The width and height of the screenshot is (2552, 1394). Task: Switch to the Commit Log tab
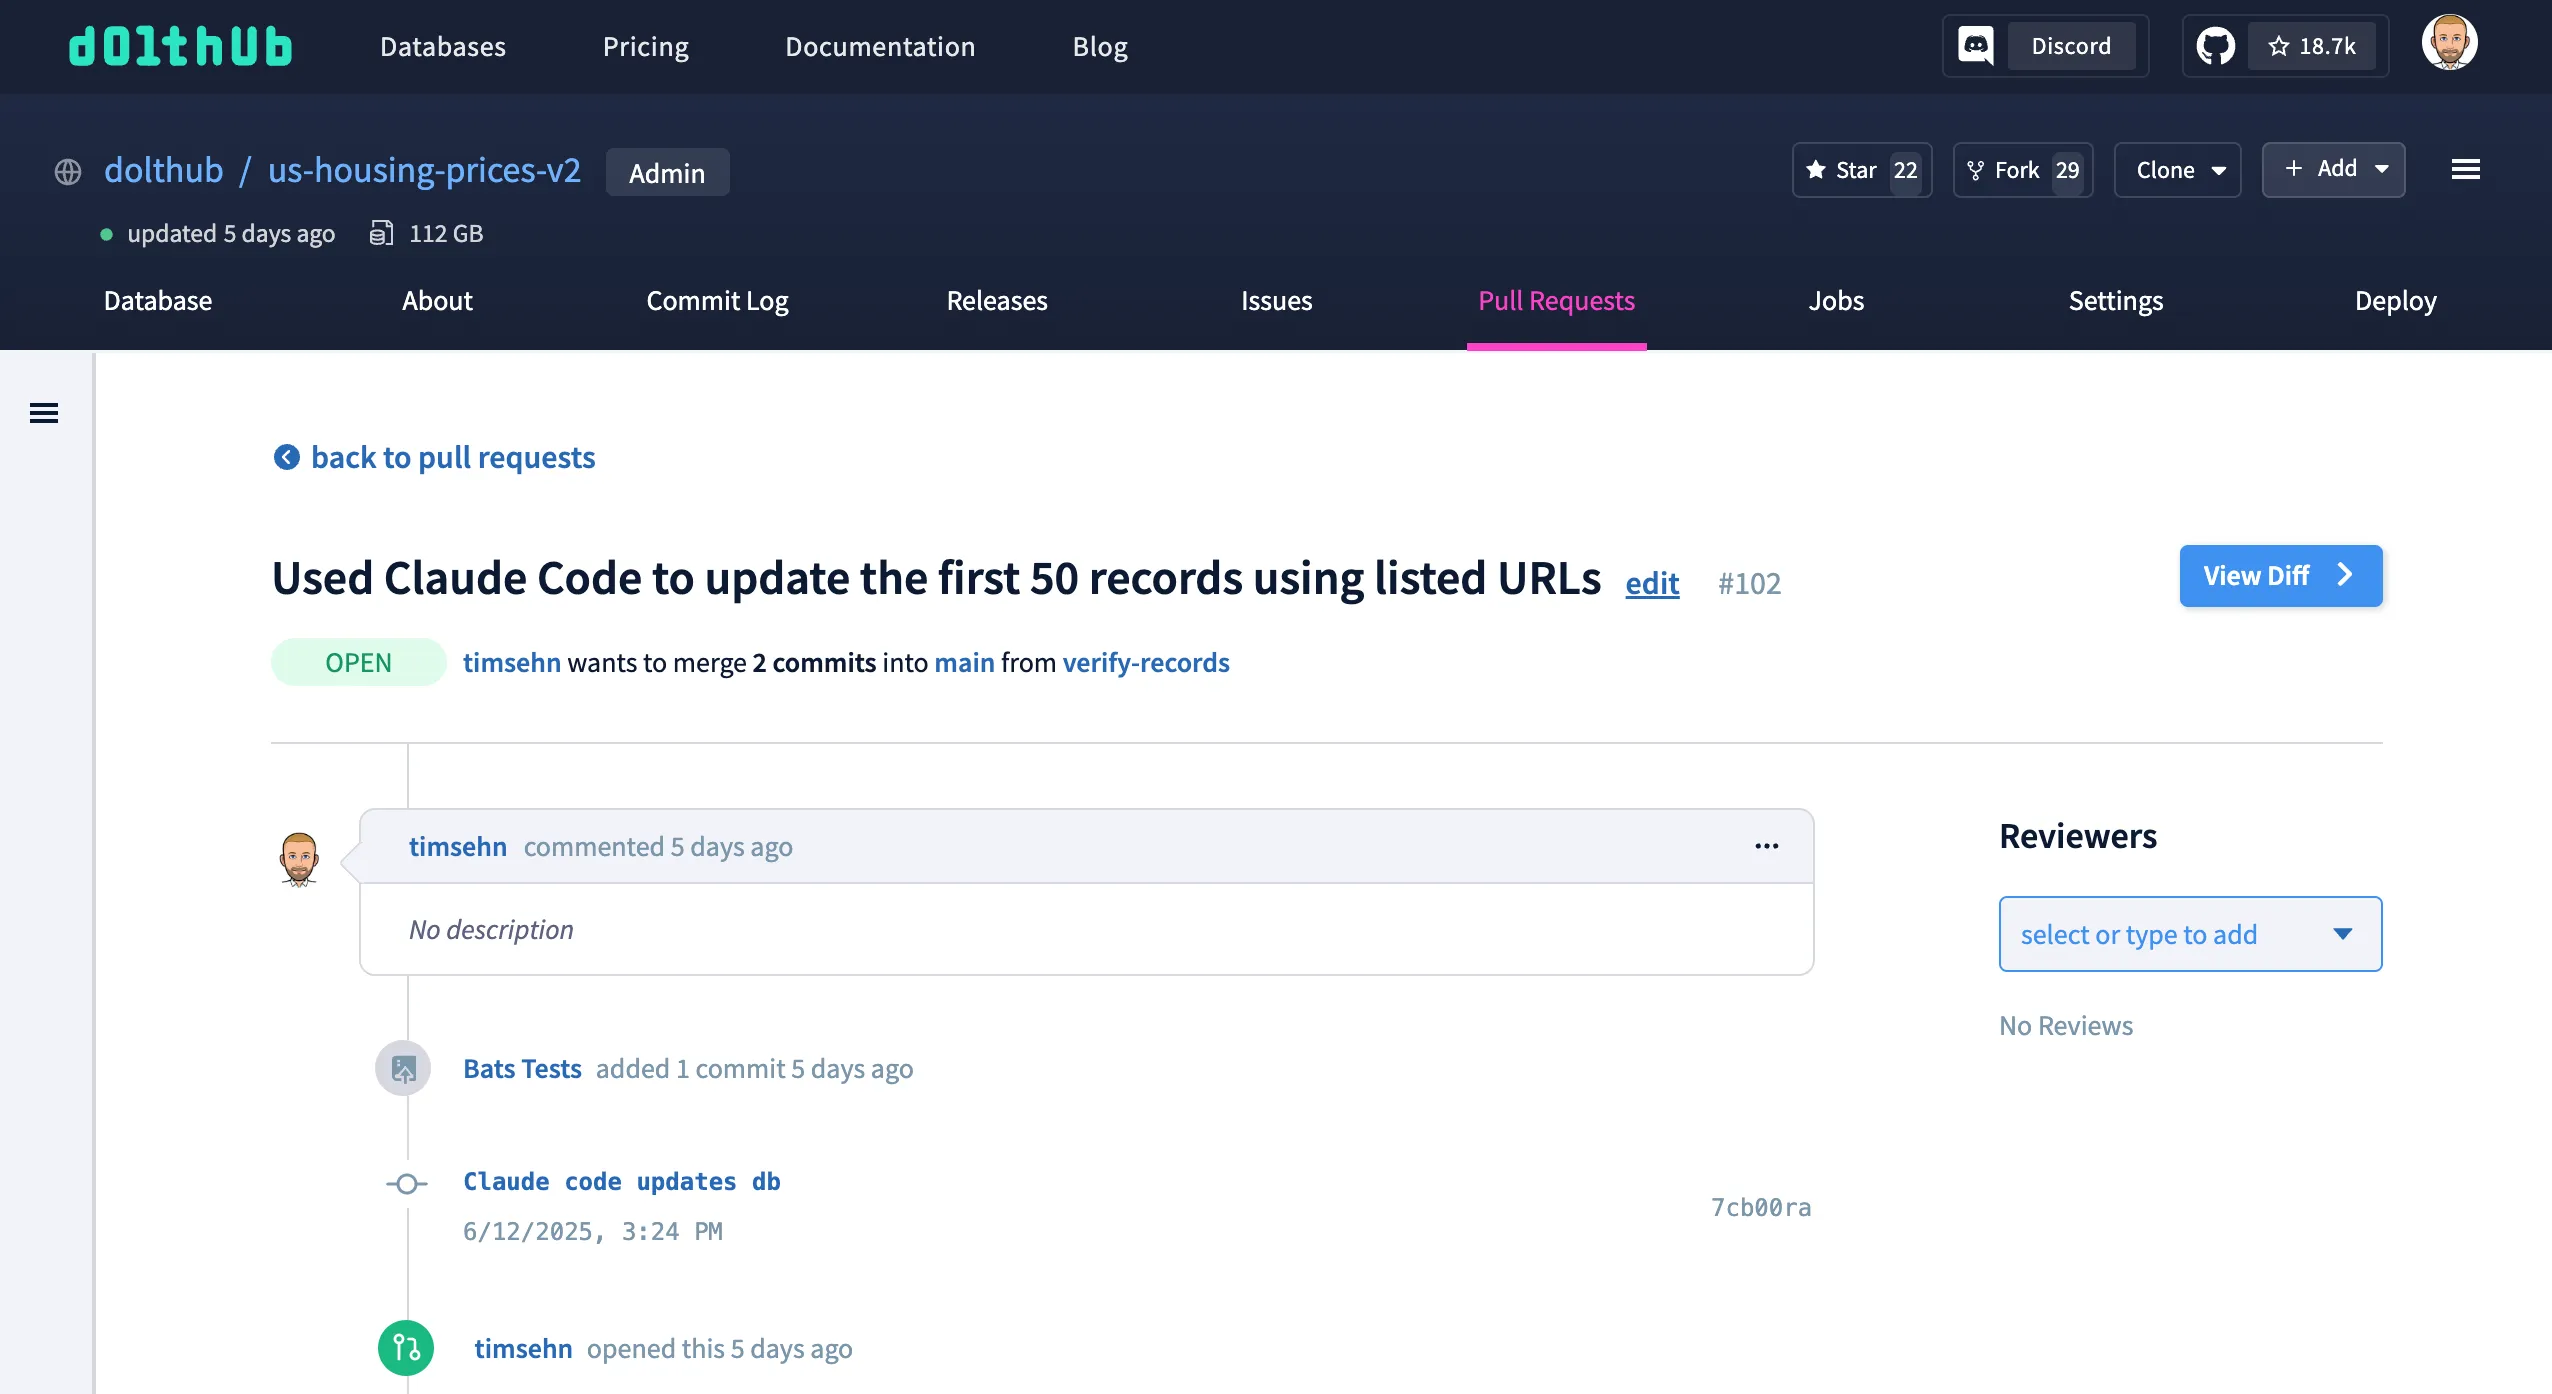point(717,301)
